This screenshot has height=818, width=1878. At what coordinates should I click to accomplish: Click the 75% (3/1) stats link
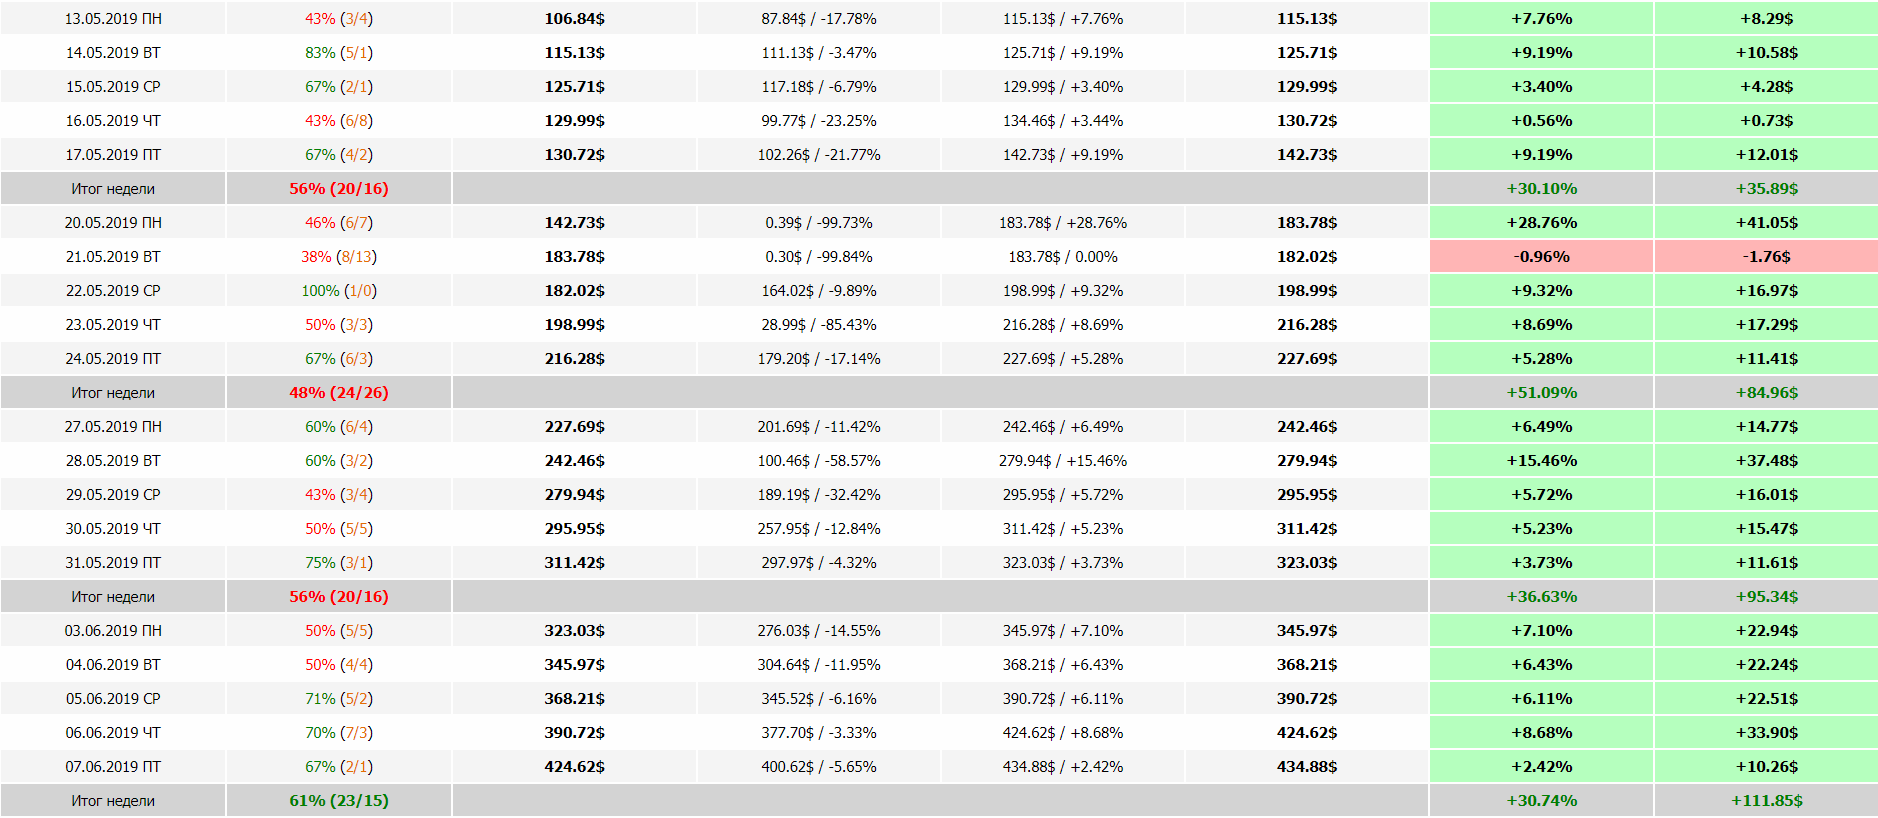(x=339, y=563)
